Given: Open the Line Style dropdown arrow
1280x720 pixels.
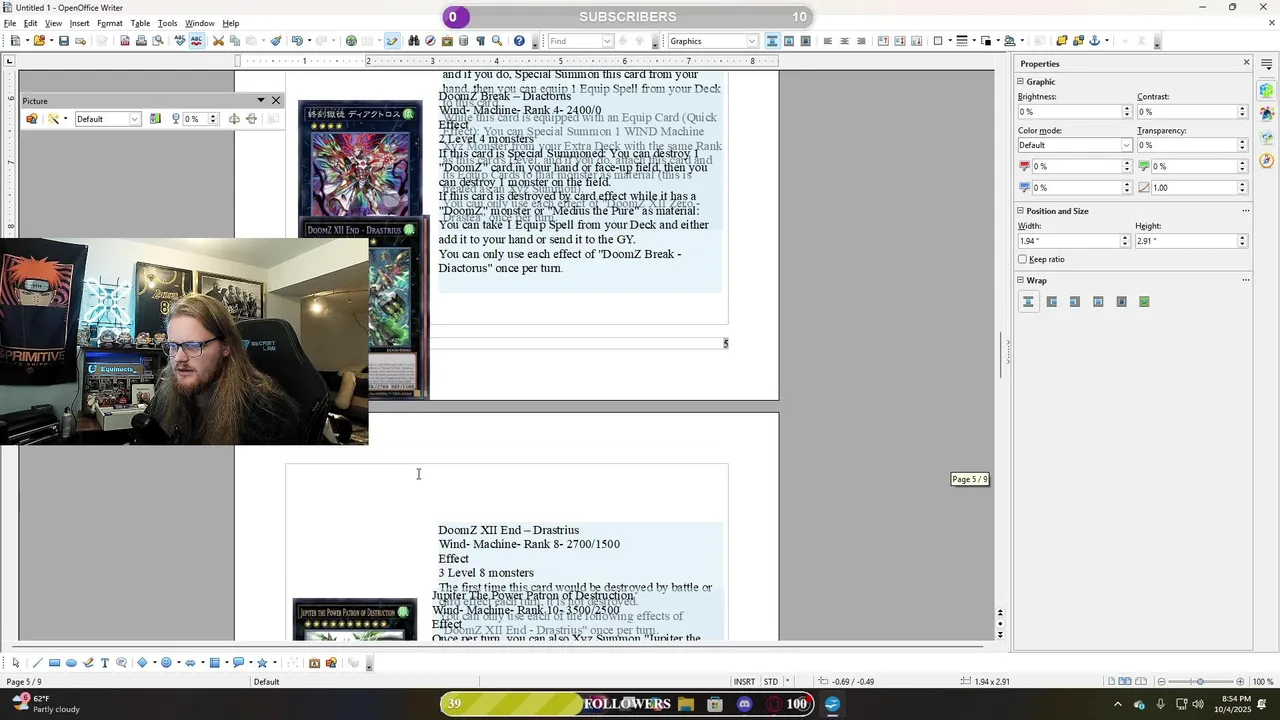Looking at the screenshot, I should [973, 41].
